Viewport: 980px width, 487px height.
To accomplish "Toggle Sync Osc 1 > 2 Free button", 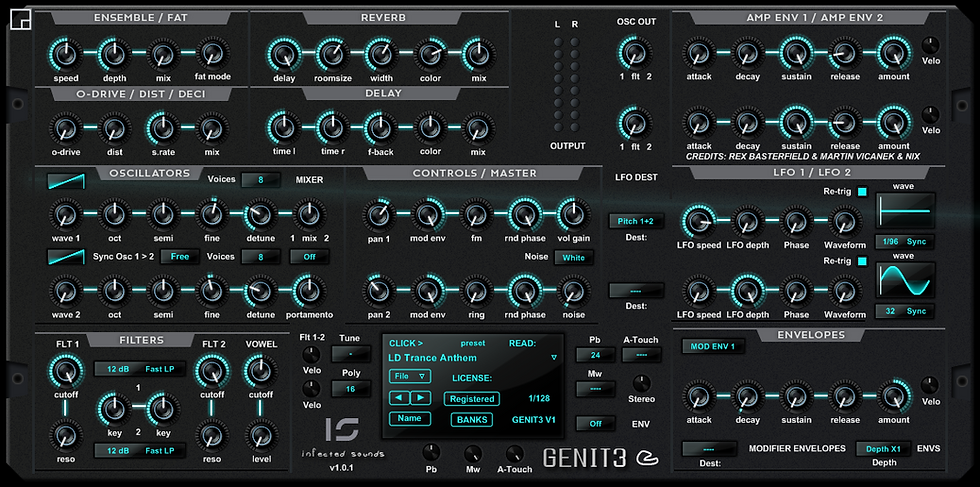I will [180, 256].
